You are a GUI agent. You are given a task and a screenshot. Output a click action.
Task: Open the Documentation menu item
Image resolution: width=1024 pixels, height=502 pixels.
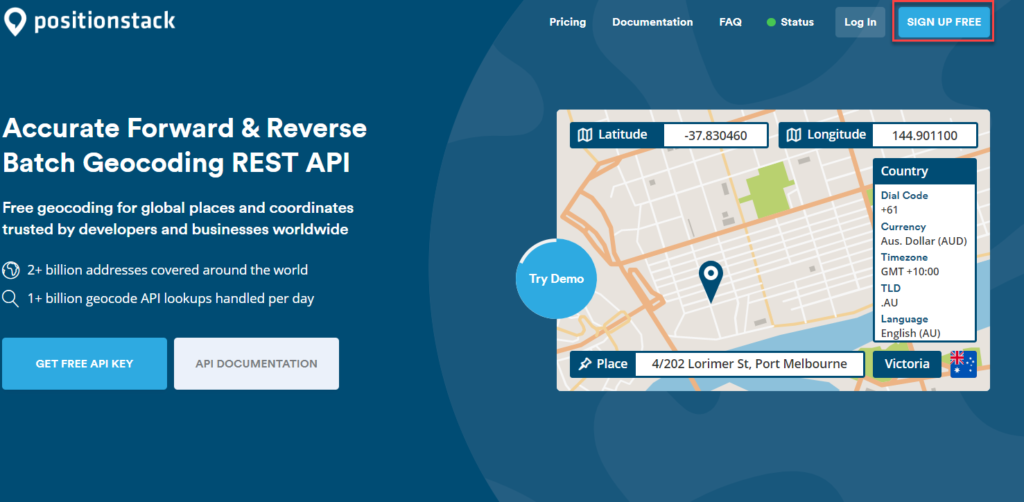652,22
